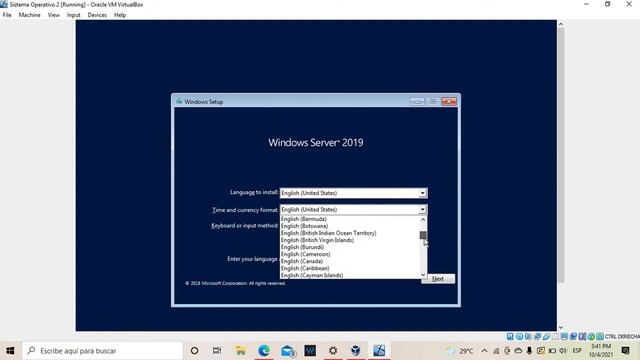Click the network adapter indicator in VirtualBox status bar

tap(537, 336)
